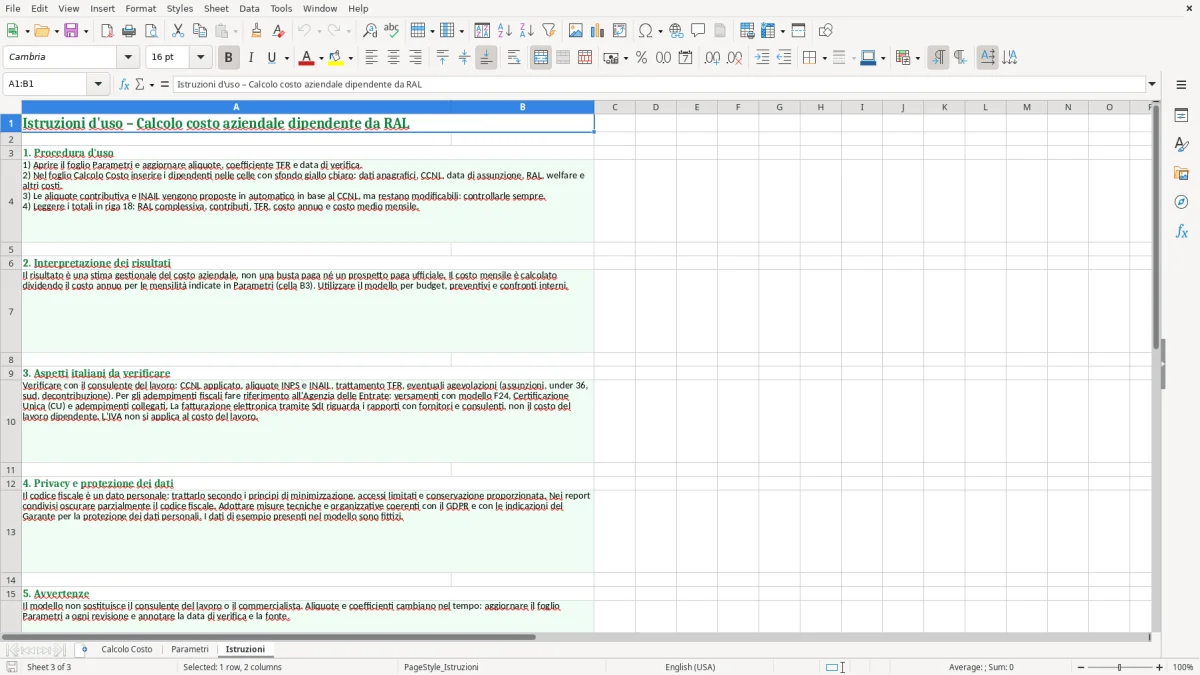The image size is (1200, 675).
Task: Open Find & Replace from the toolbar
Action: pyautogui.click(x=370, y=31)
